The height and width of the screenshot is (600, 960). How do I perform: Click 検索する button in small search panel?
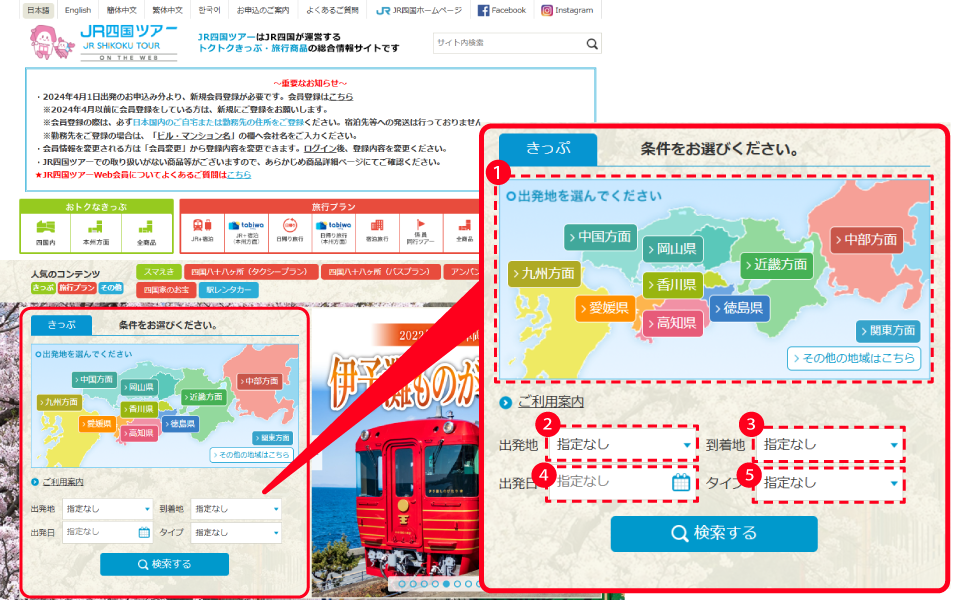(164, 564)
